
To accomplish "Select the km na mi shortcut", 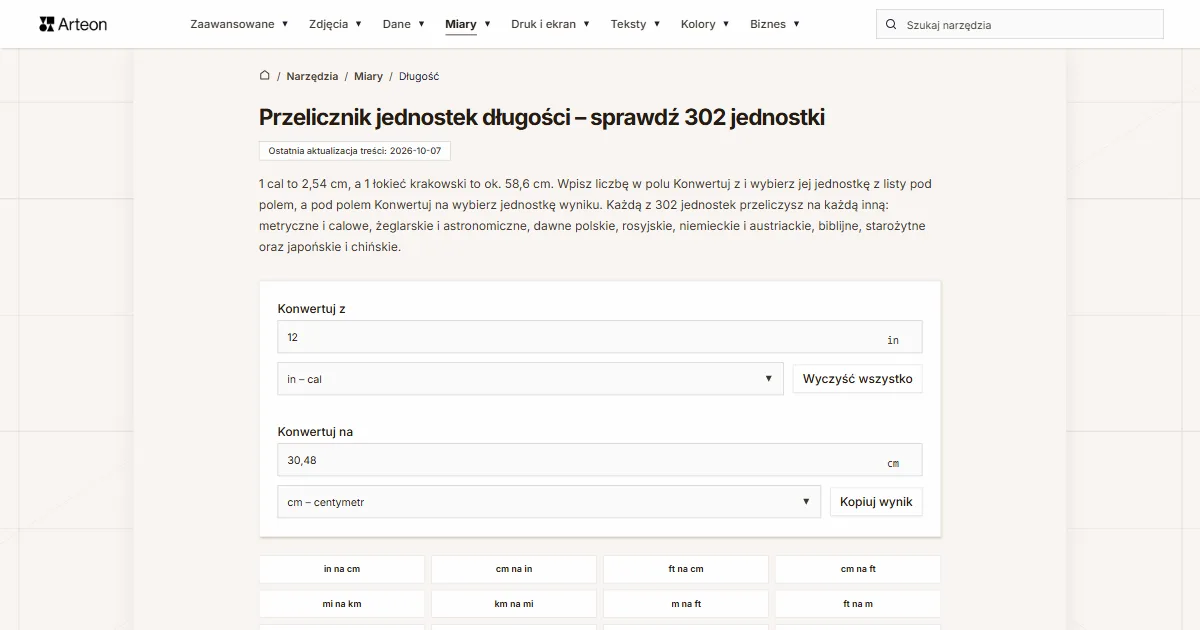I will (x=514, y=604).
